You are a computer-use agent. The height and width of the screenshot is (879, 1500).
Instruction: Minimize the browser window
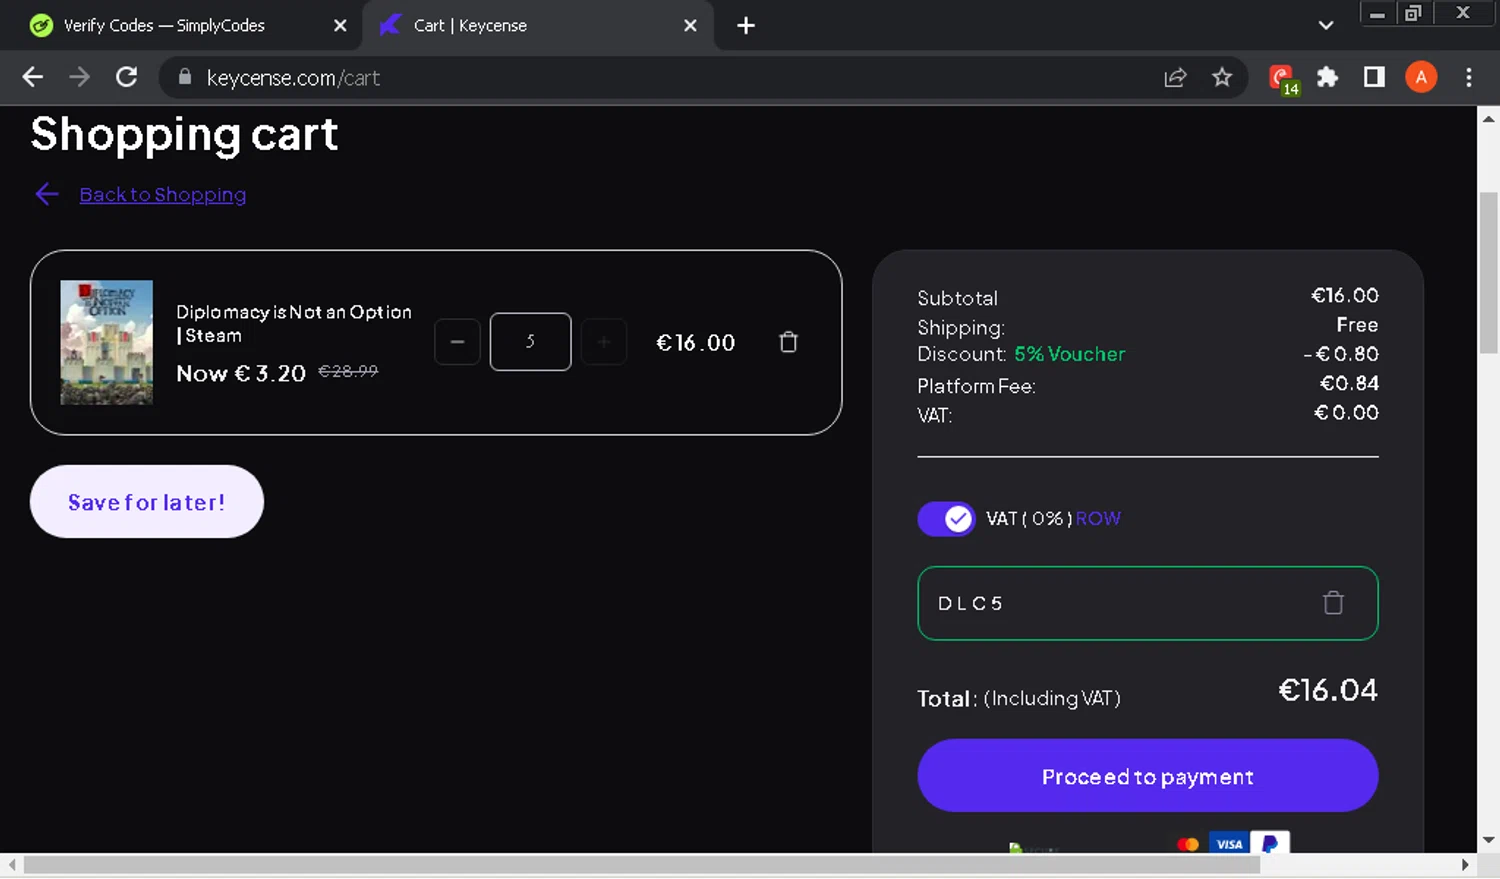tap(1377, 14)
